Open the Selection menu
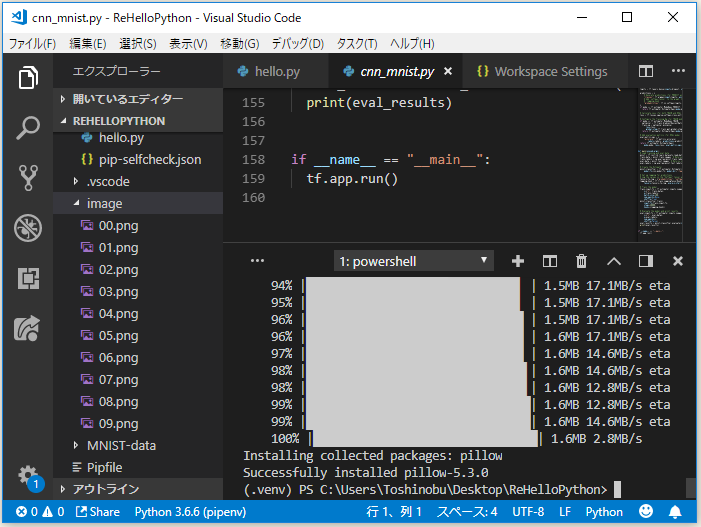This screenshot has height=527, width=701. (x=138, y=43)
